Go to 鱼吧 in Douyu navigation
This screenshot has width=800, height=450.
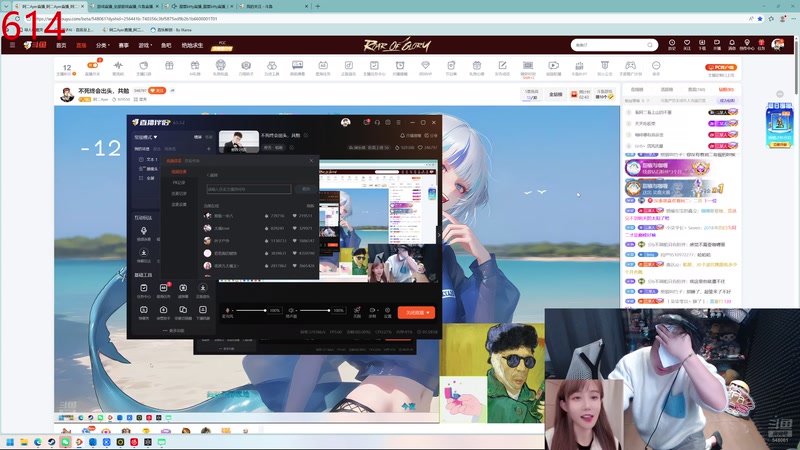pos(166,45)
